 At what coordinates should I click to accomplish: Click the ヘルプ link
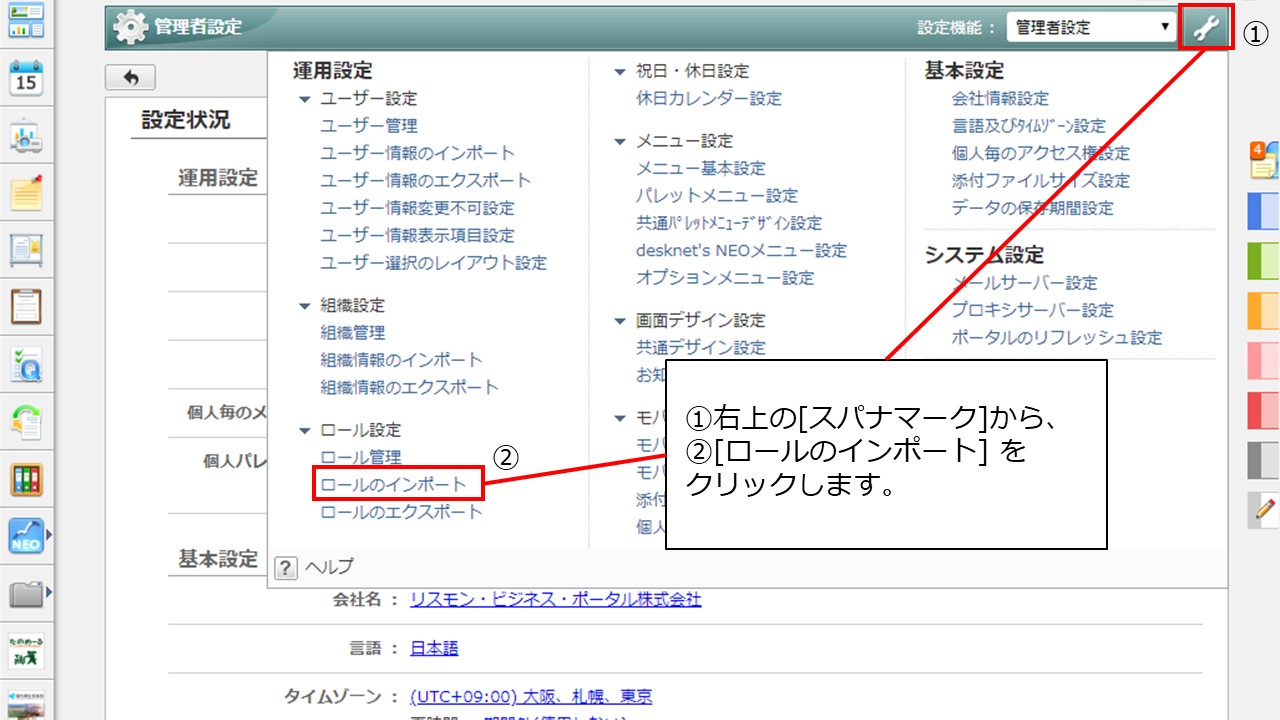pos(329,568)
